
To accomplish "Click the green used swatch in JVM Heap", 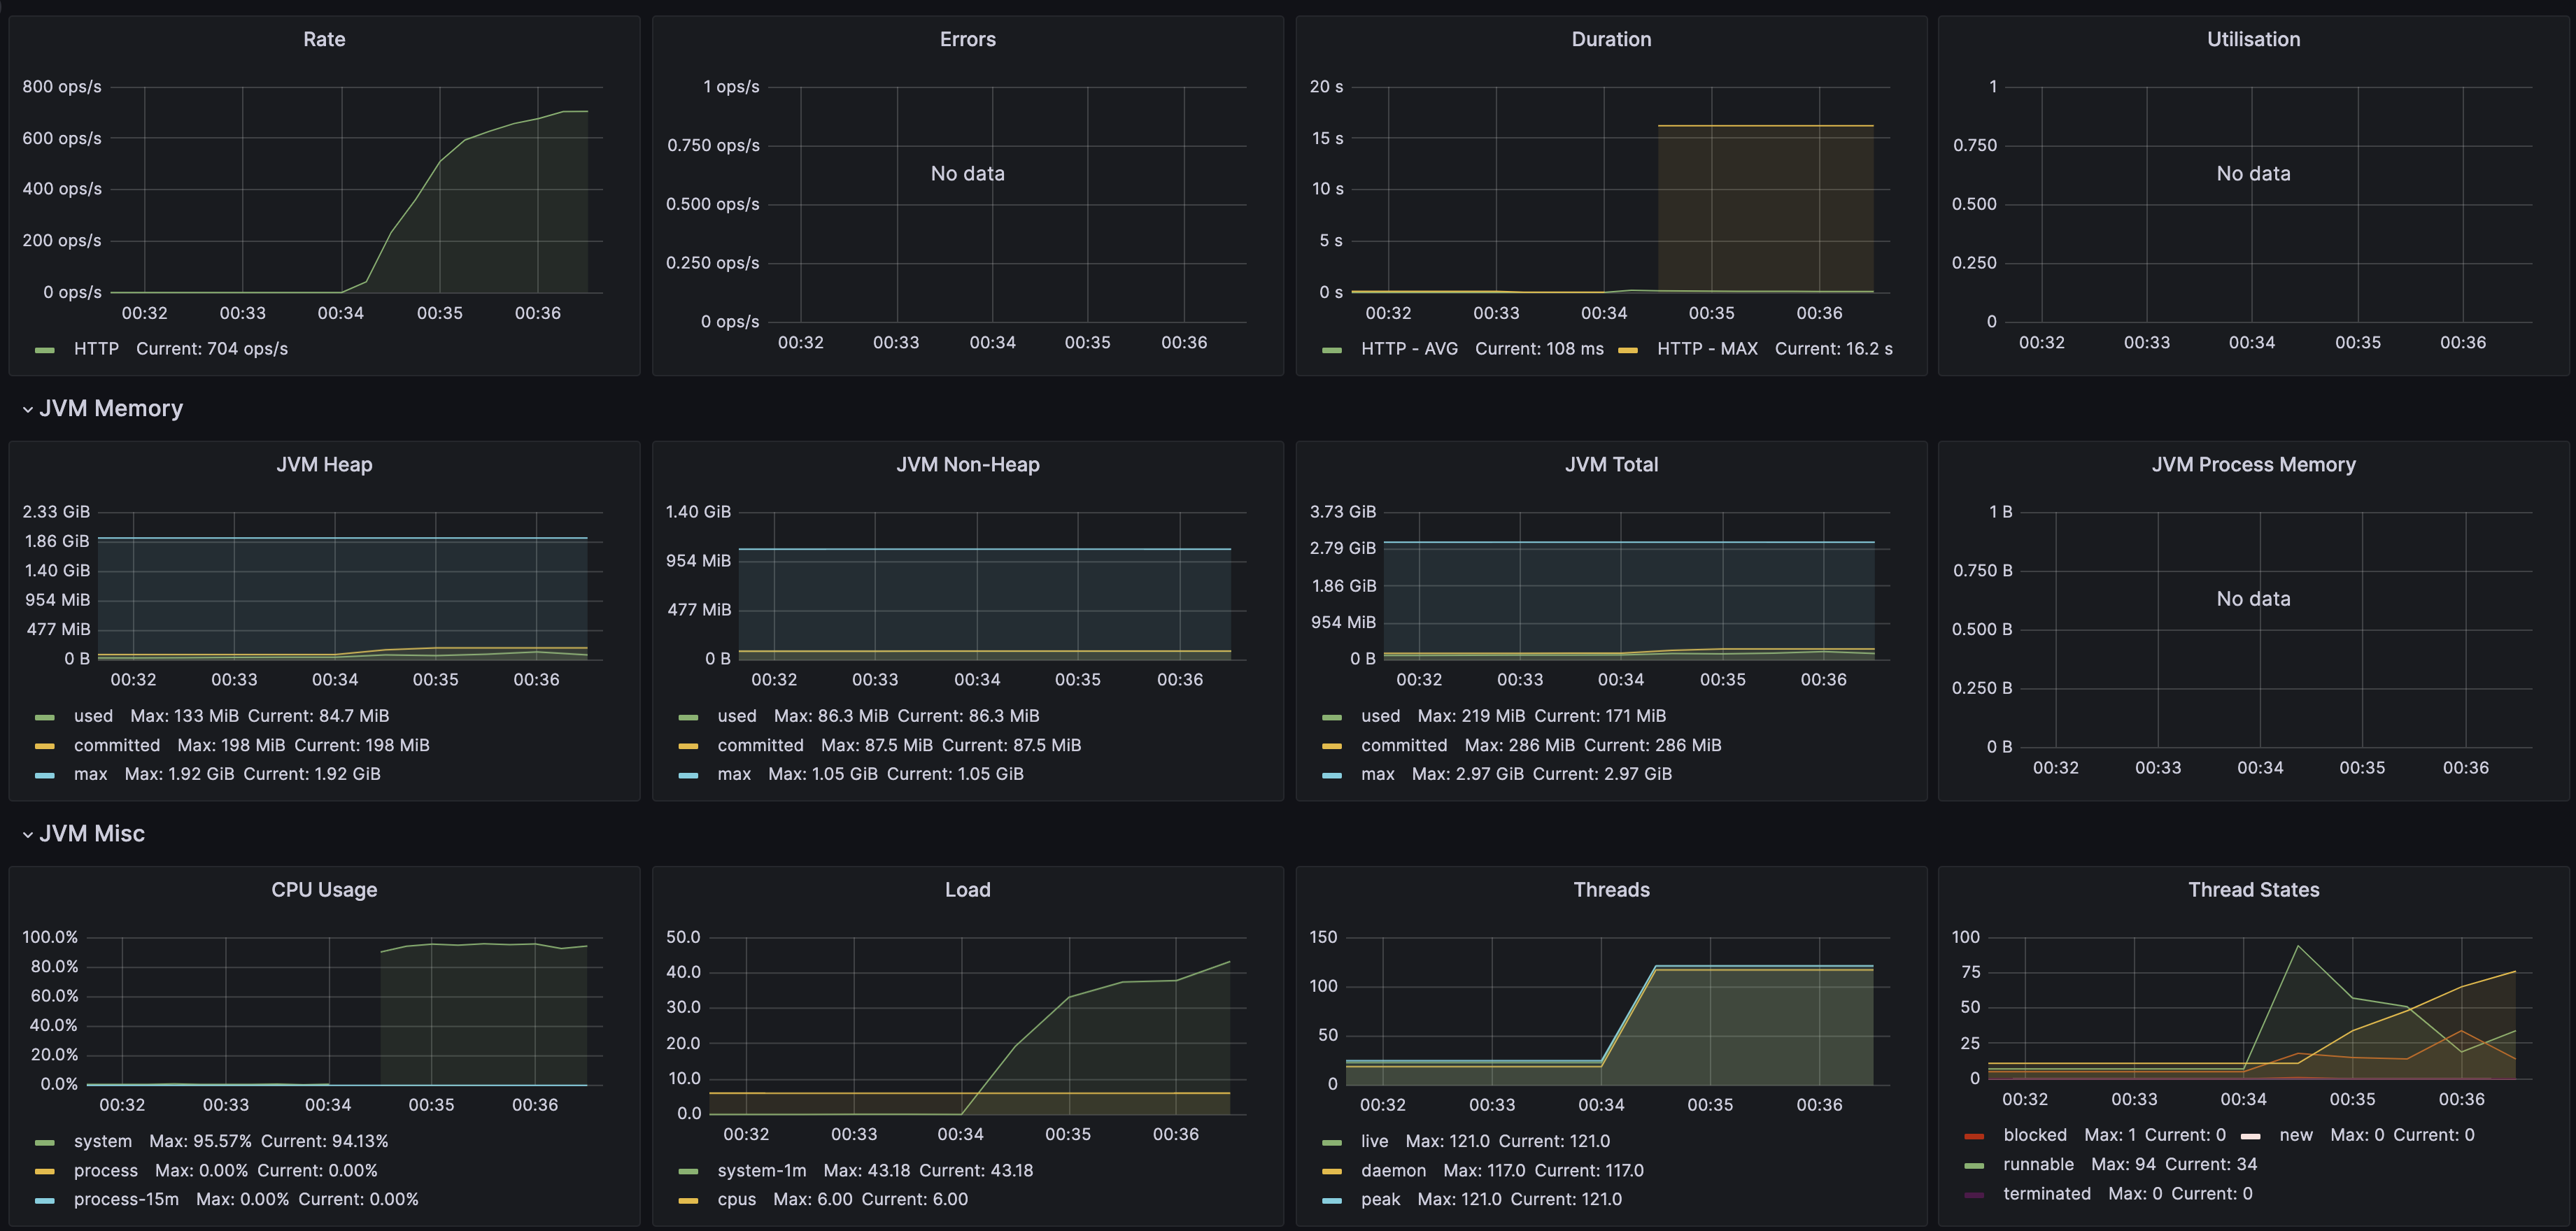I will (45, 717).
